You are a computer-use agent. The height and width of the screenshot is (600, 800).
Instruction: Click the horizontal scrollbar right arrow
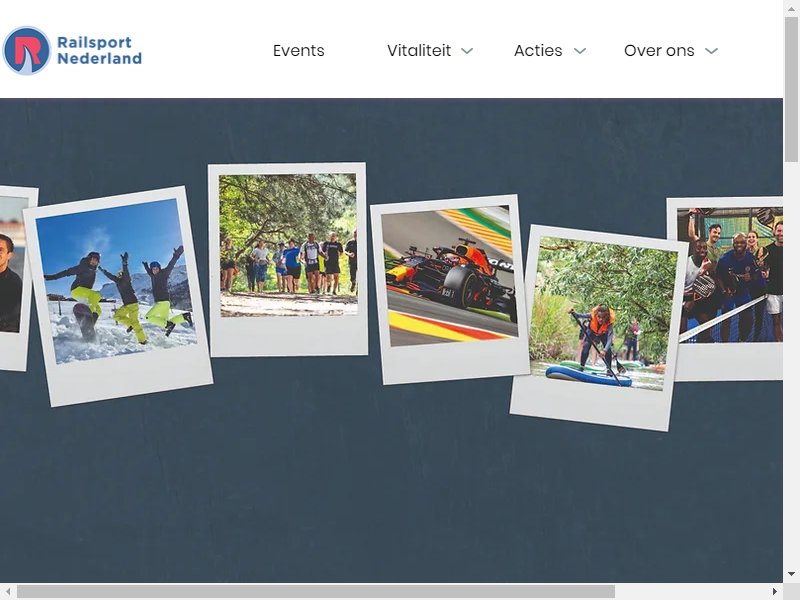(774, 591)
